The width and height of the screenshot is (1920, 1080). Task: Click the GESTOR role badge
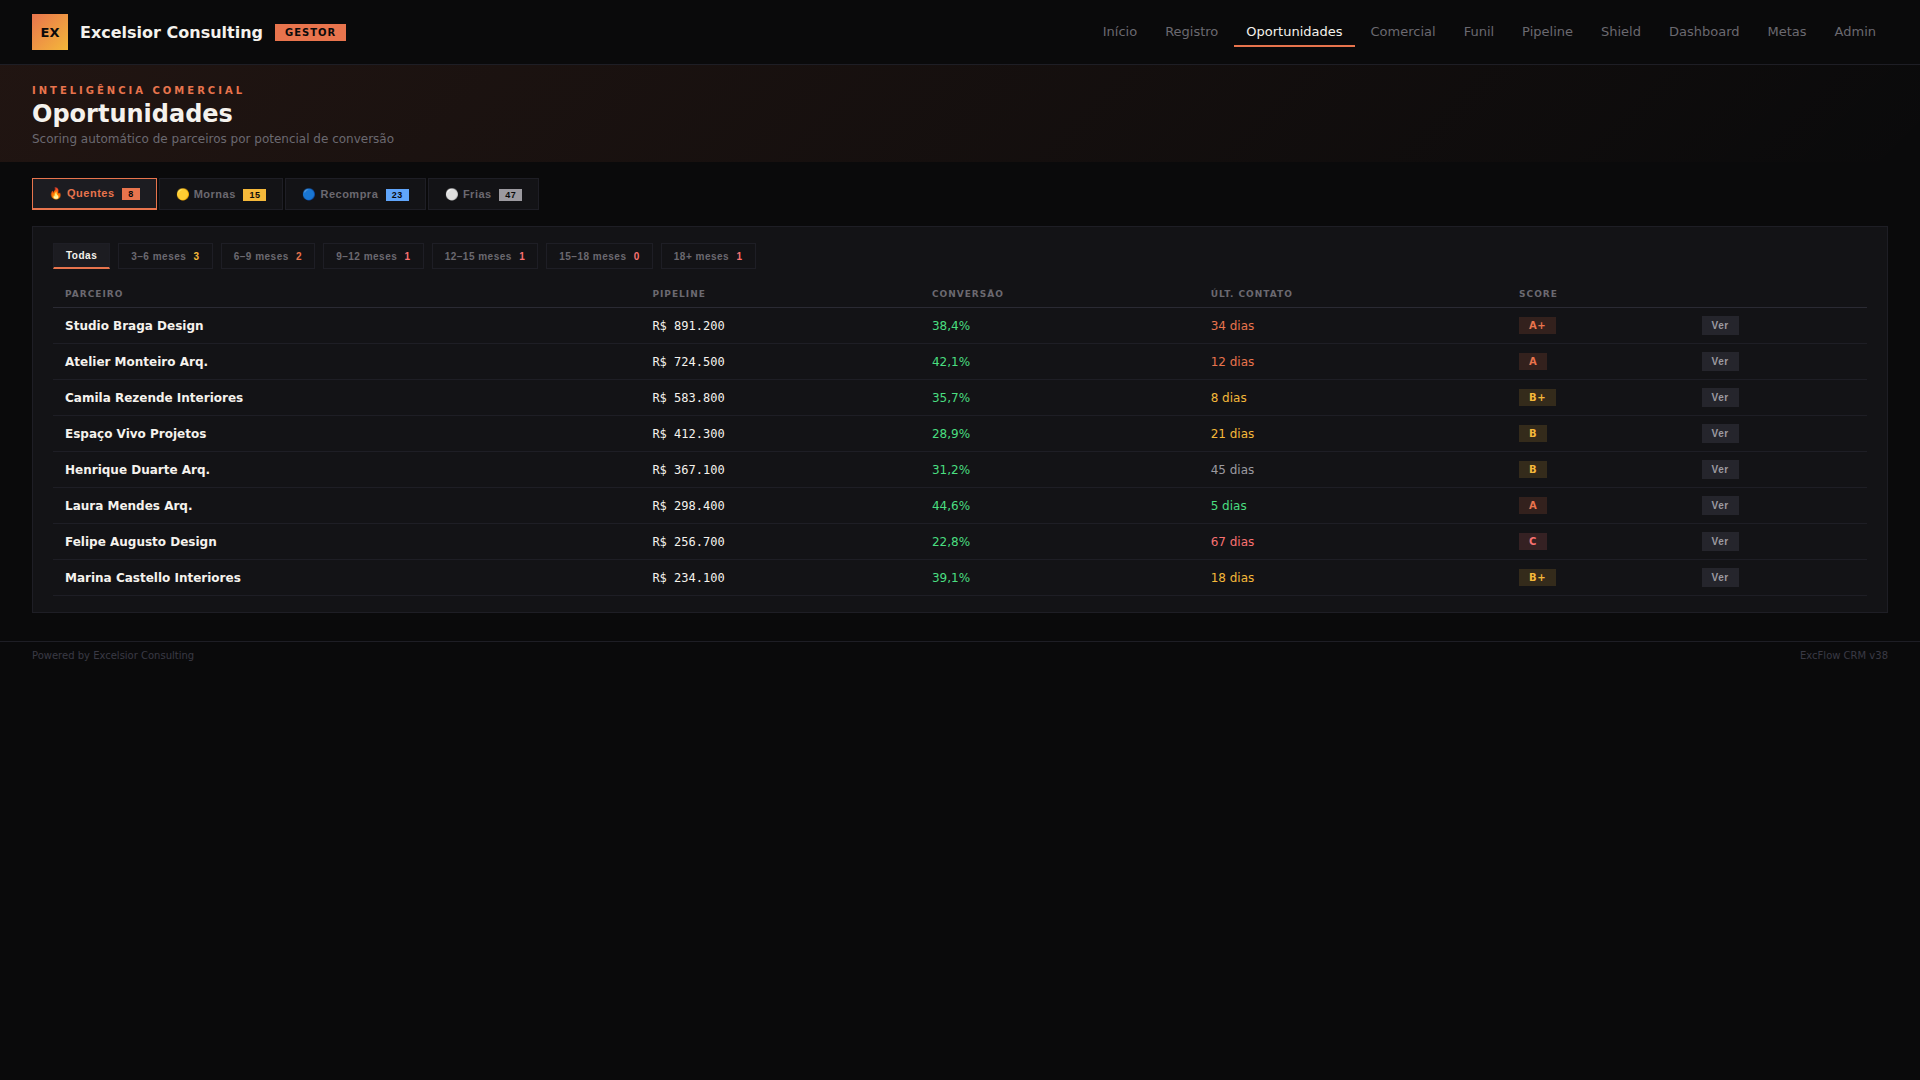point(310,32)
